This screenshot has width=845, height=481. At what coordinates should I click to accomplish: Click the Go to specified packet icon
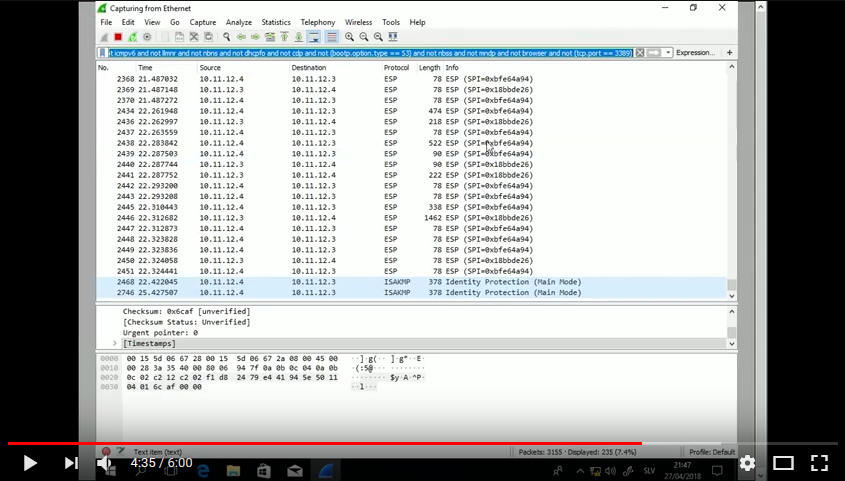[270, 37]
